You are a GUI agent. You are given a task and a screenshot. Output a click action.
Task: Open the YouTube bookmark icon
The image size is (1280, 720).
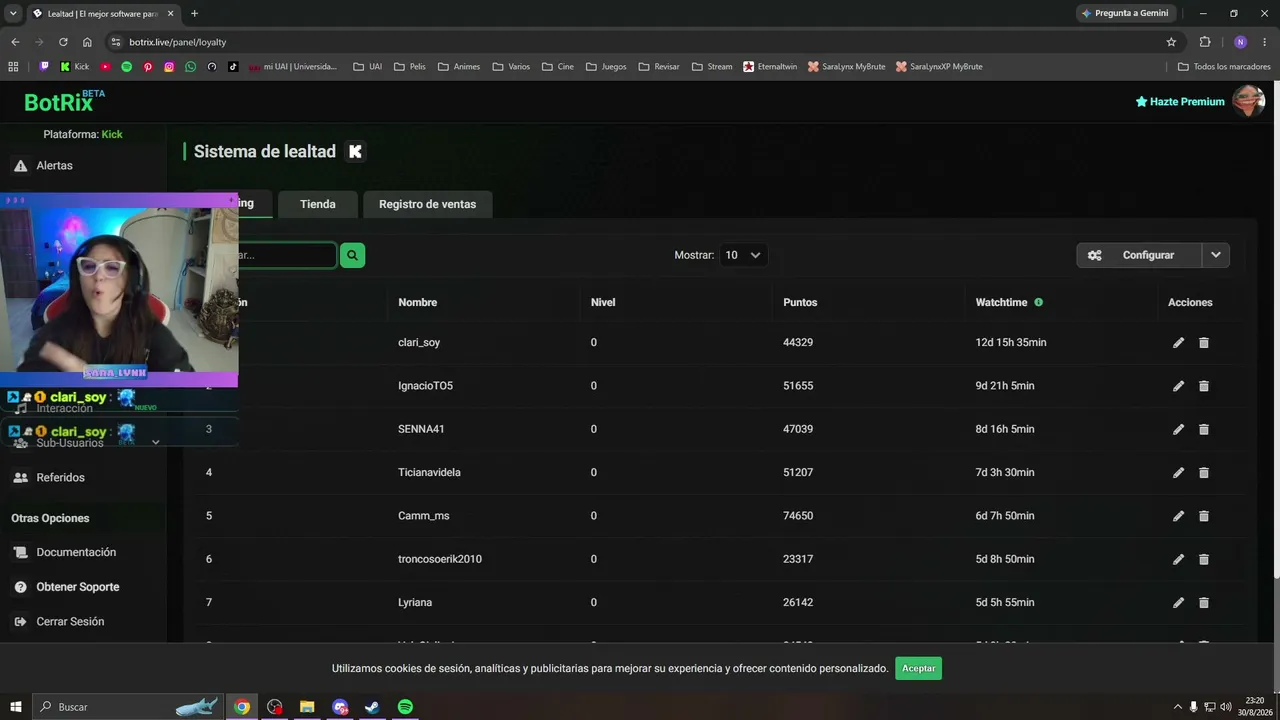coord(105,67)
